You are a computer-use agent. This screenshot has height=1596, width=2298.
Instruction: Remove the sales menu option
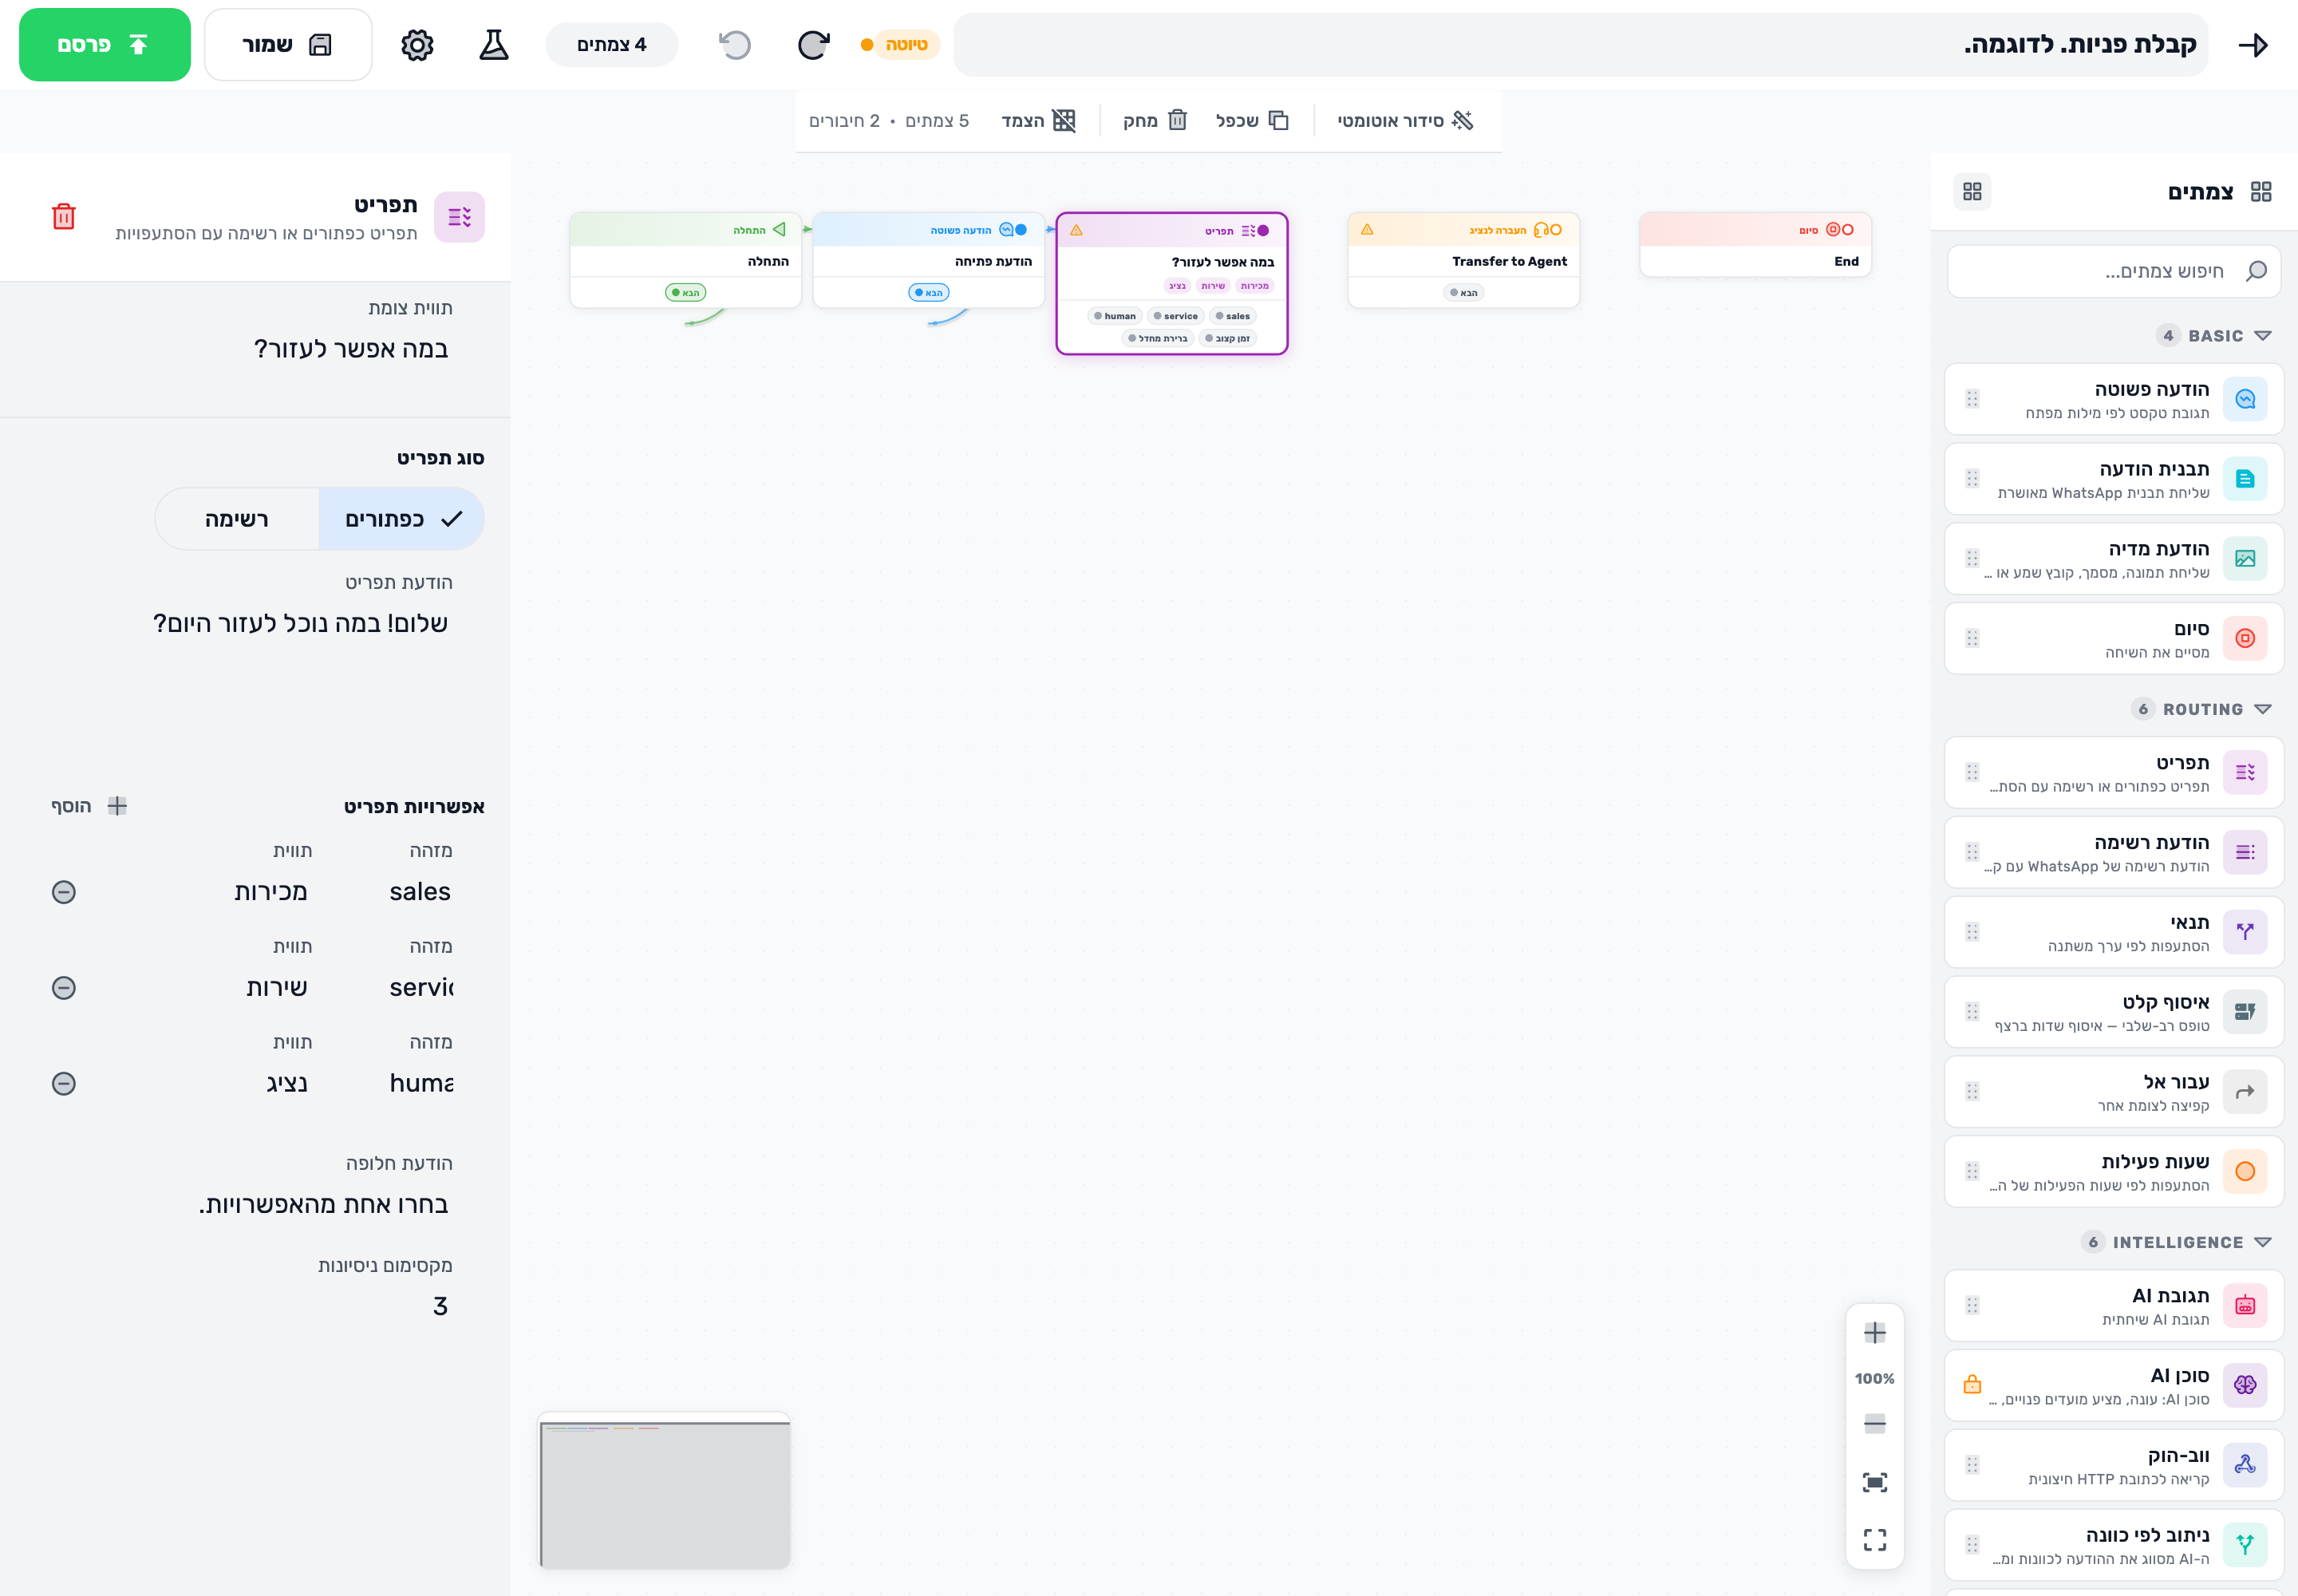click(63, 892)
